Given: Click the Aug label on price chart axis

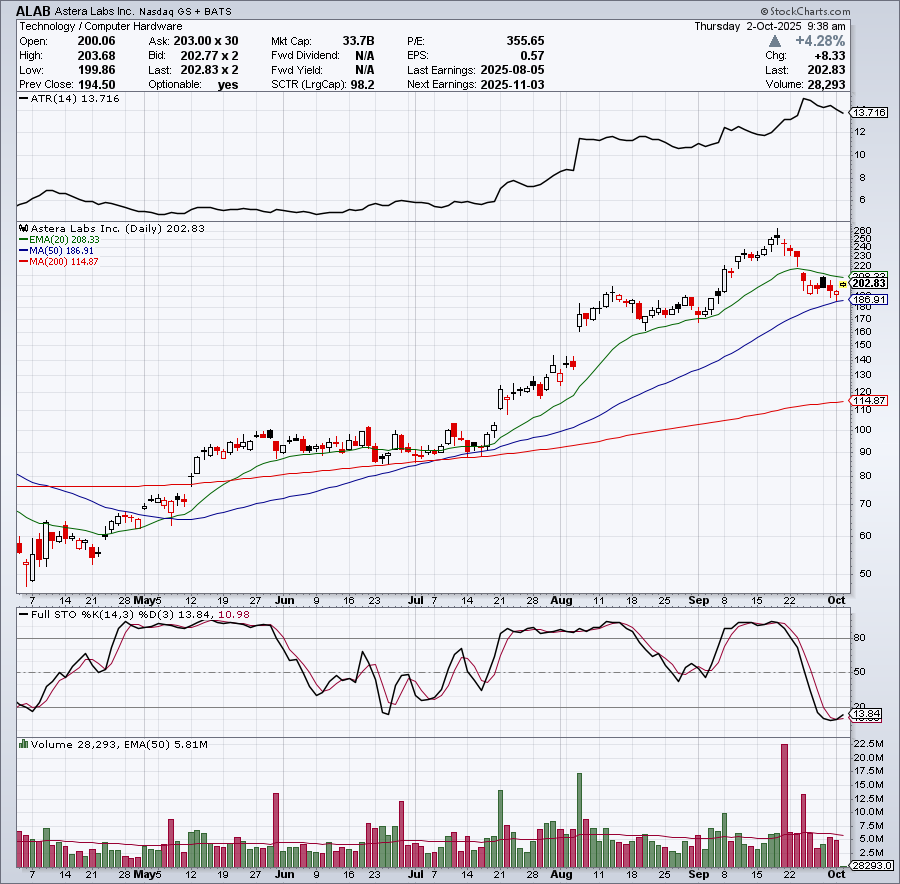Looking at the screenshot, I should (561, 600).
